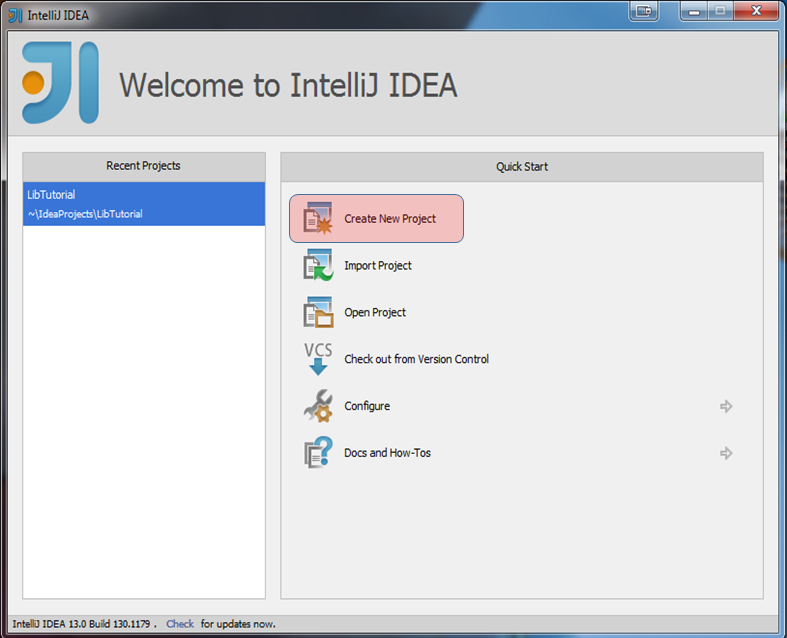Close the IntelliJ IDEA window
Viewport: 787px width, 638px height.
coord(756,11)
